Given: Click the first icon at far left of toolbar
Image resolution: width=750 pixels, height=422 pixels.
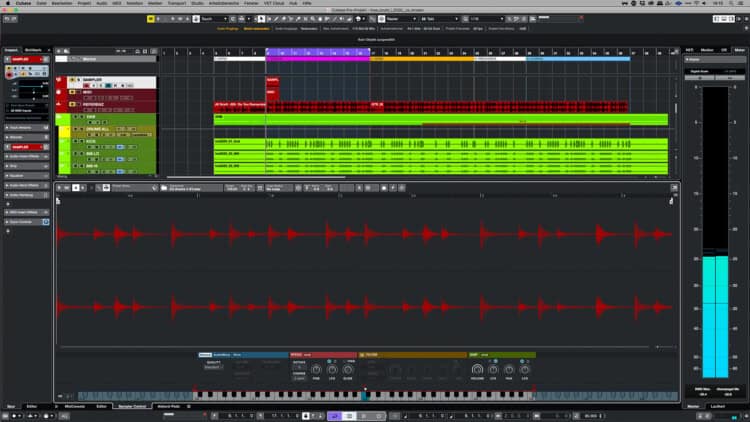Looking at the screenshot, I should pos(7,19).
